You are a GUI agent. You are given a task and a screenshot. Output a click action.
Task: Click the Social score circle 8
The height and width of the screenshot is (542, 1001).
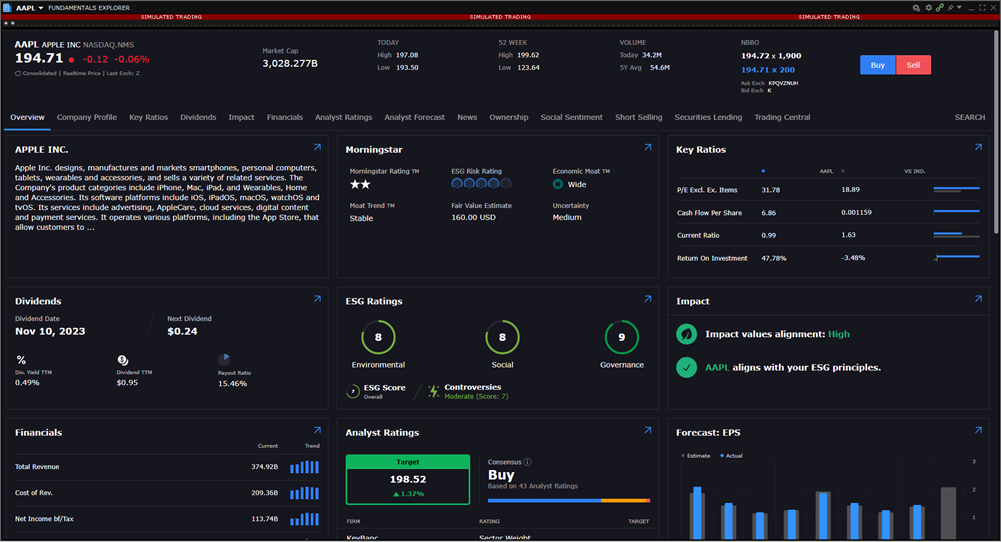point(502,337)
